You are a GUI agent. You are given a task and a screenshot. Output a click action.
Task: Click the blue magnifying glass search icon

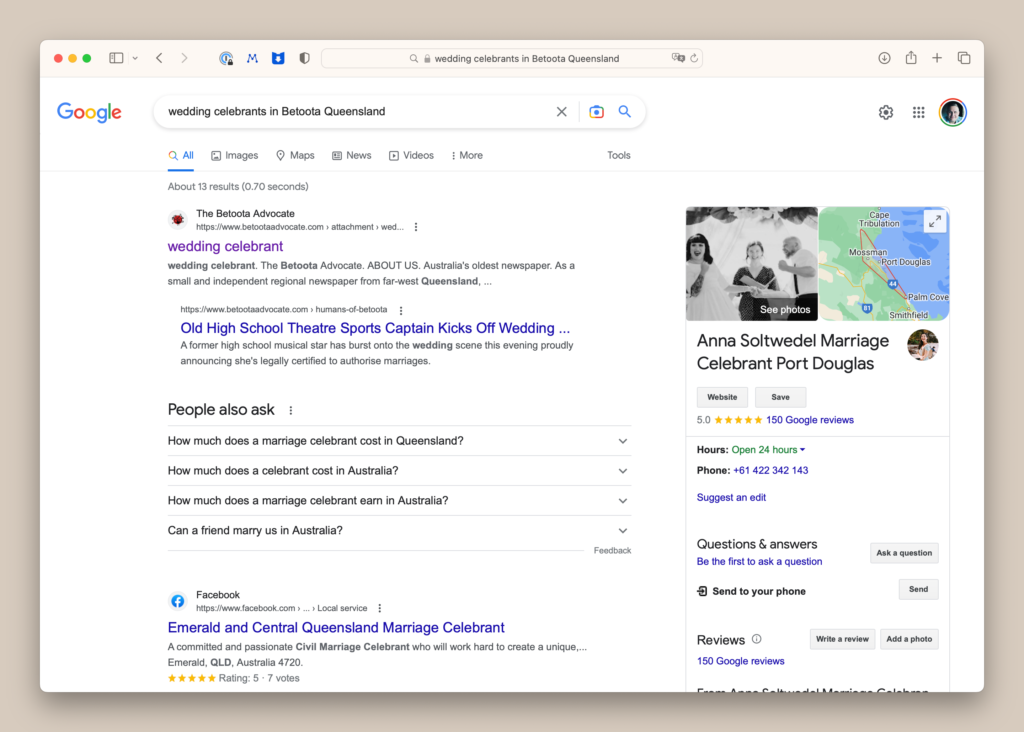tap(625, 112)
